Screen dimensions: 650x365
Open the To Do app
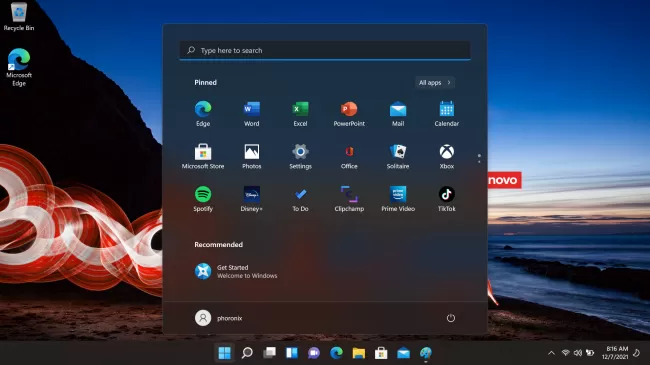pos(300,199)
